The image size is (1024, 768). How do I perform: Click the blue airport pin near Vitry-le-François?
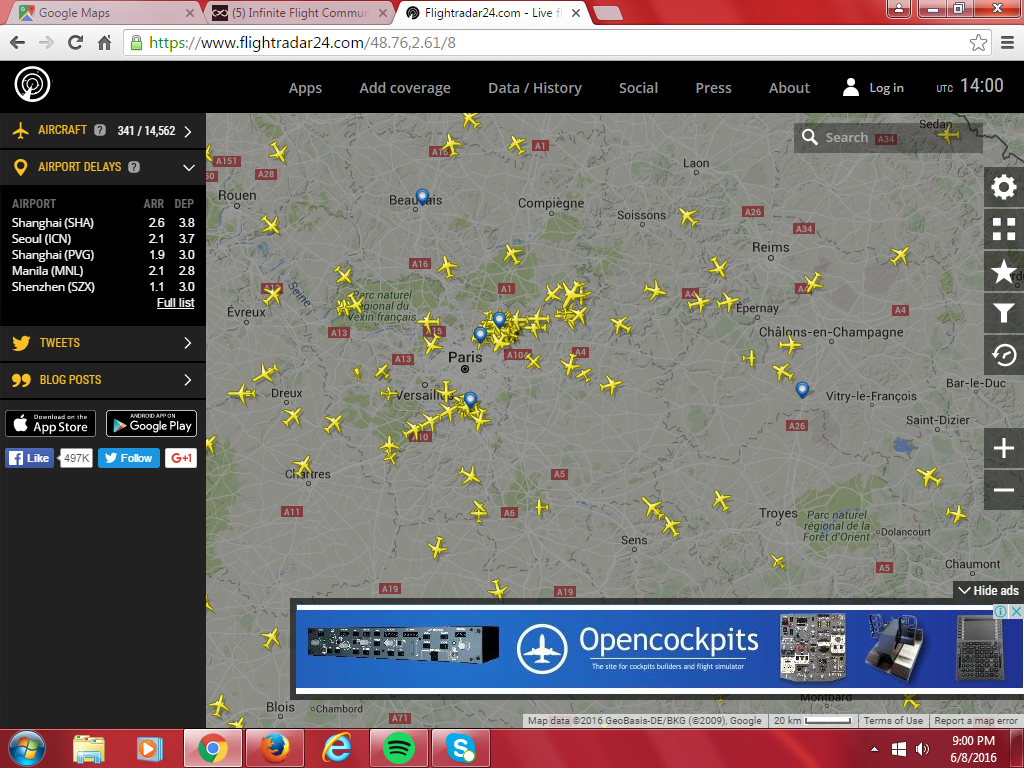click(x=802, y=390)
